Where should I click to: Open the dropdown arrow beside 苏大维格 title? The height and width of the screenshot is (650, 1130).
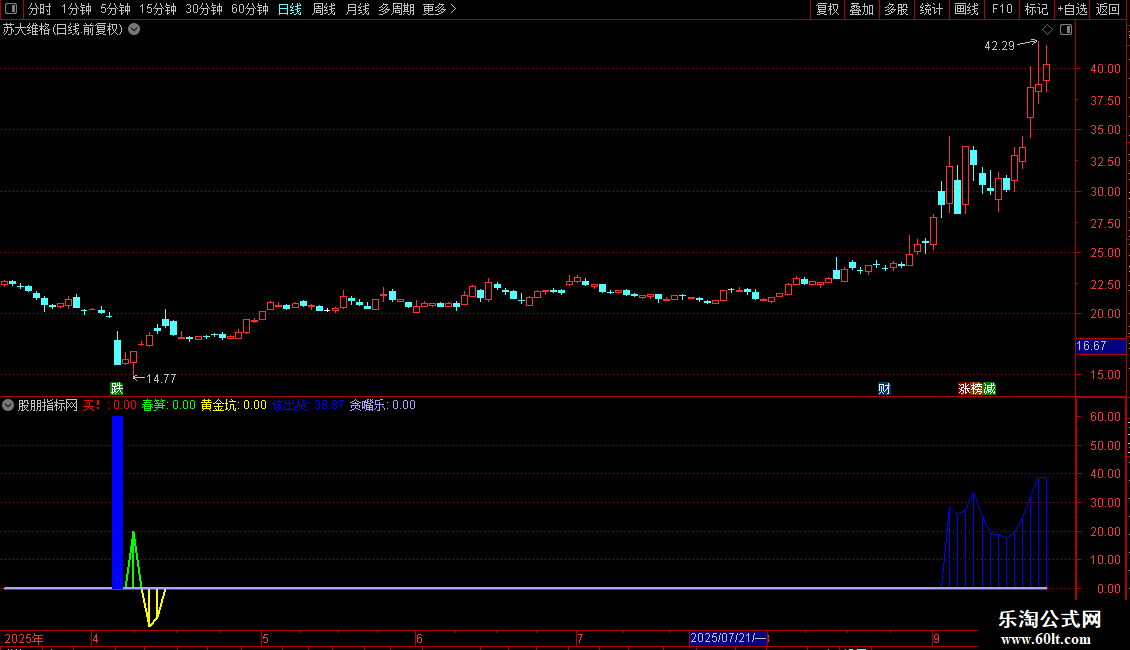134,30
